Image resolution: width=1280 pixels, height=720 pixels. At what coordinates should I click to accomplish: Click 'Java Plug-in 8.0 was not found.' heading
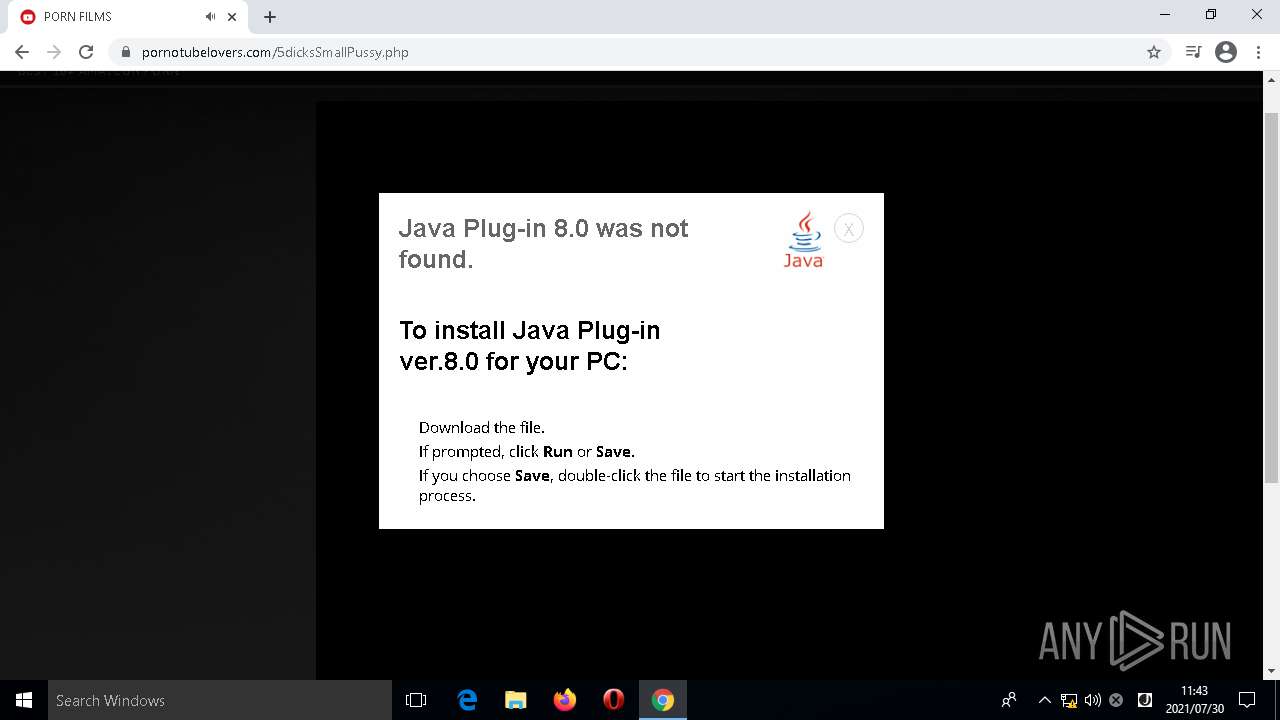coord(544,244)
